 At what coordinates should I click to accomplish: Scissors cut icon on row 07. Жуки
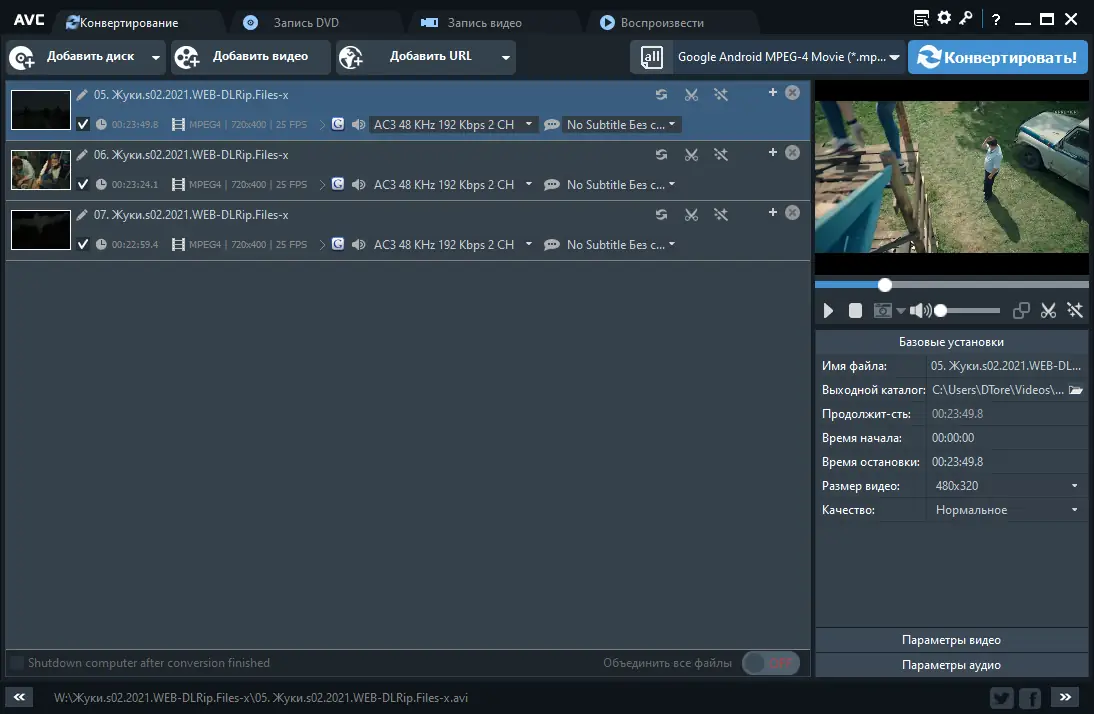pyautogui.click(x=691, y=214)
